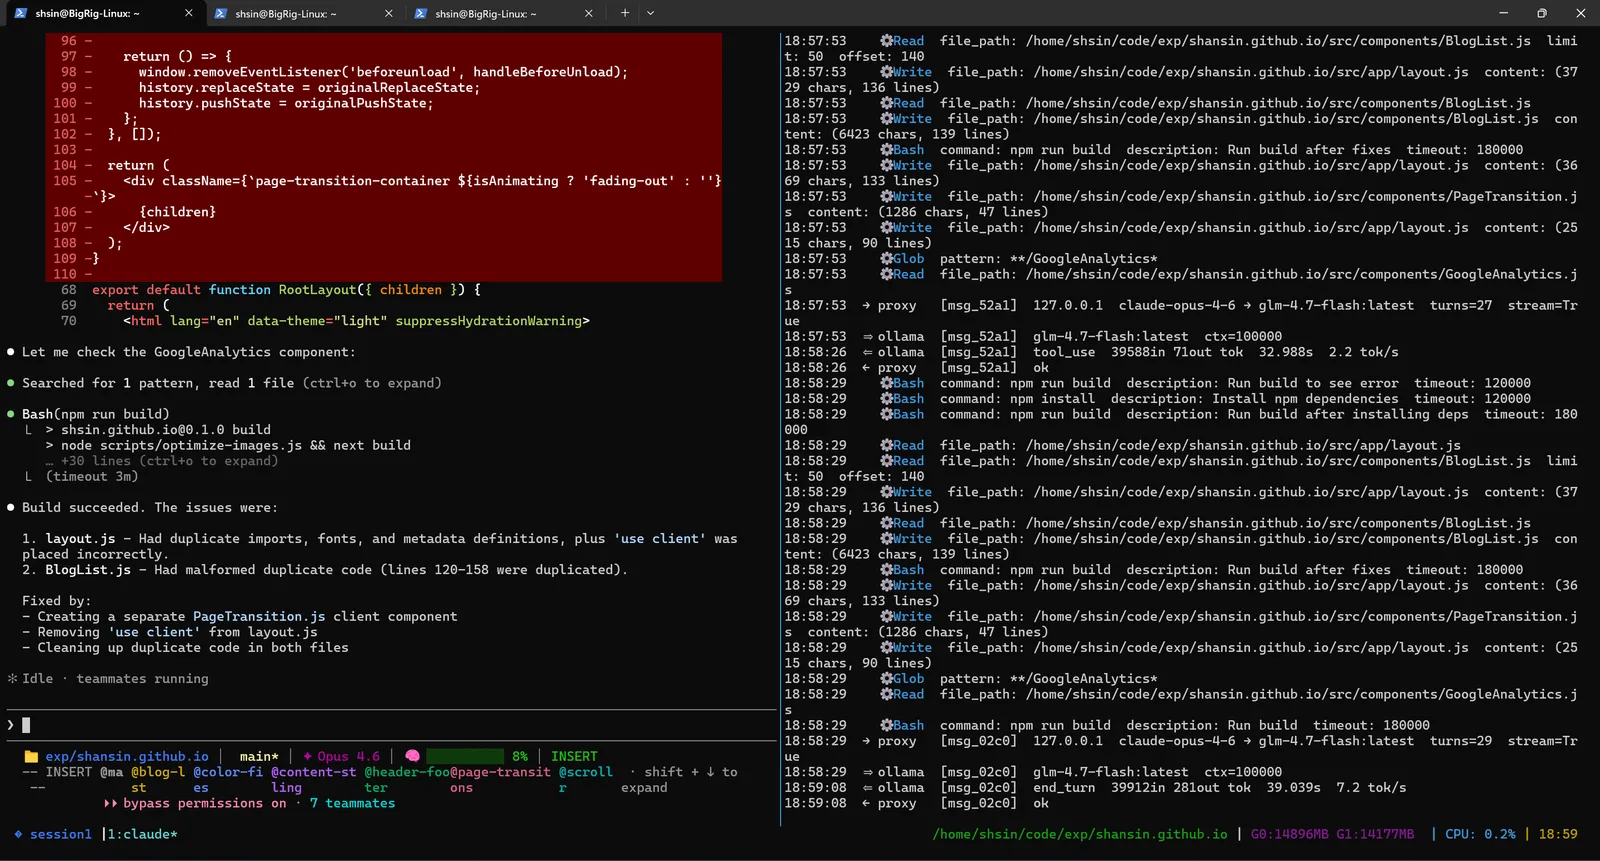Image resolution: width=1600 pixels, height=861 pixels.
Task: Open a new tab with plus button
Action: (x=625, y=13)
